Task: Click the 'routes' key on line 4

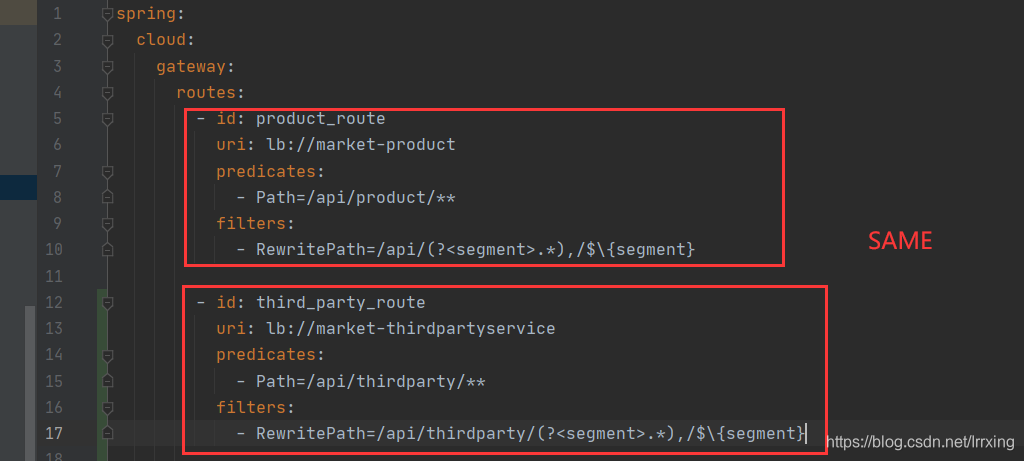Action: tap(206, 93)
